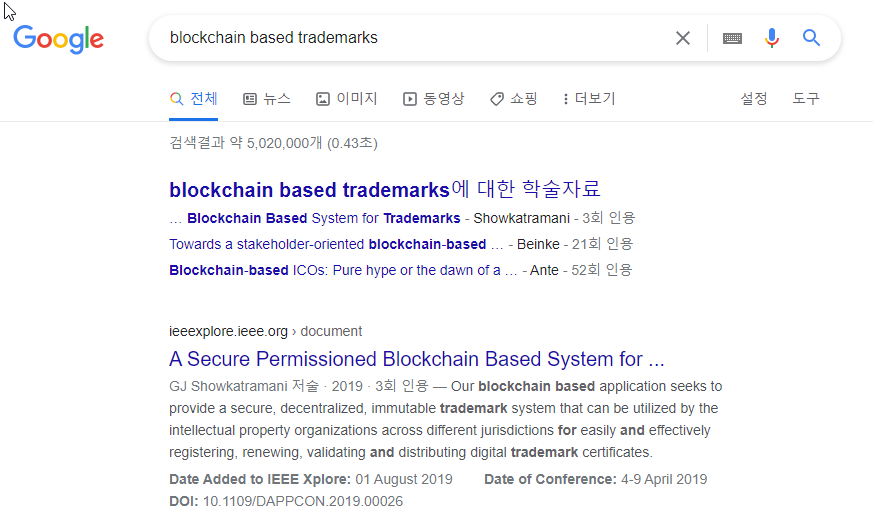Open 도구 (Tools) filter options
Image resolution: width=873 pixels, height=531 pixels.
click(x=806, y=99)
